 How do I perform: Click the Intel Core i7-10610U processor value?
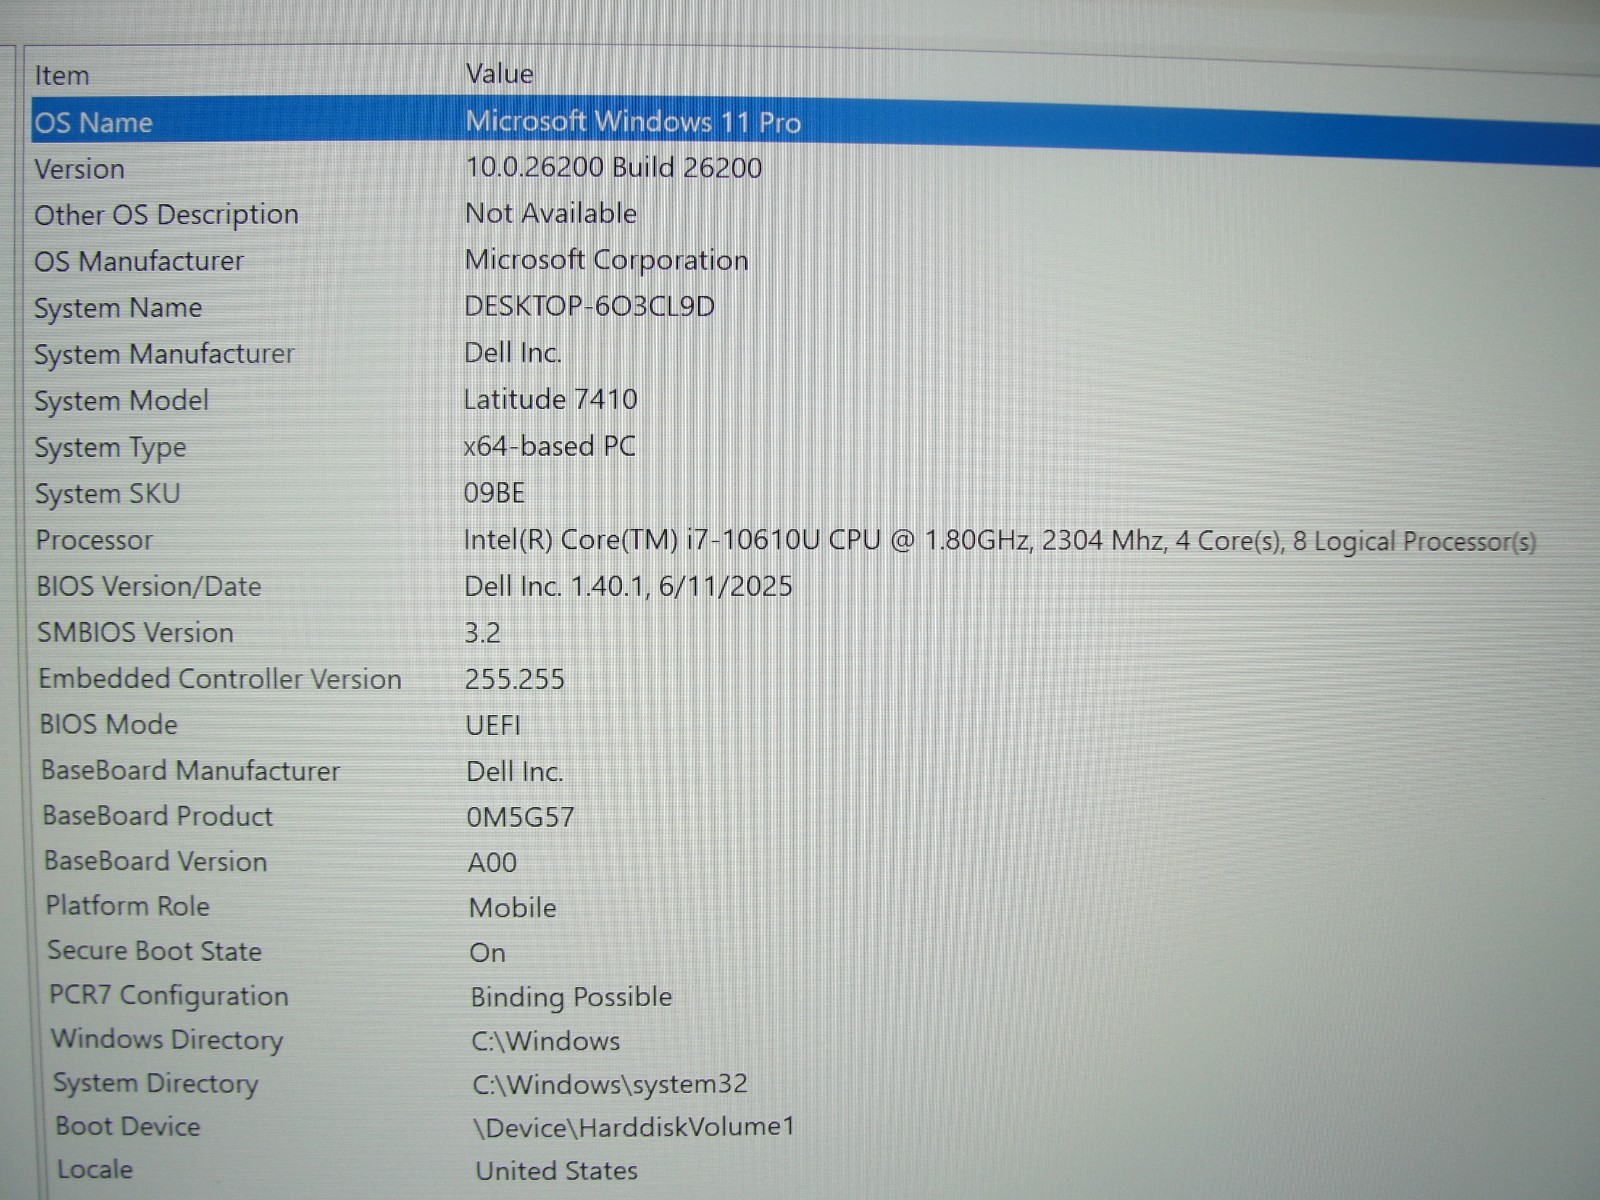pos(999,541)
